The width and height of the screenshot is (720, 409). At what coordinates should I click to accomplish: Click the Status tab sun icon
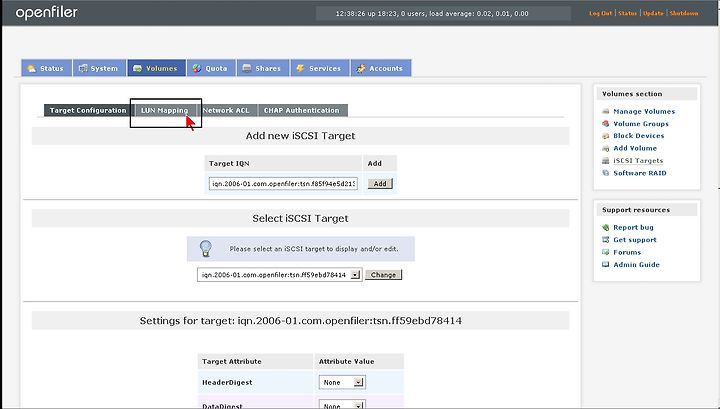(32, 68)
